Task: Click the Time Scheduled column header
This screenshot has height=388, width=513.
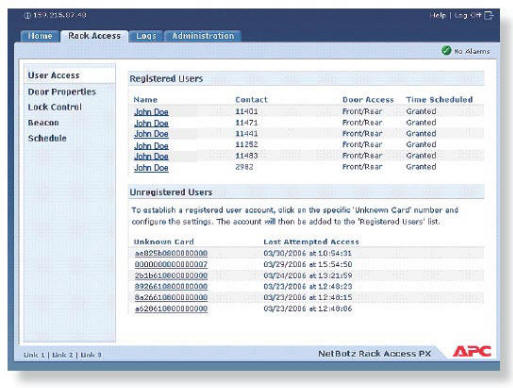Action: click(x=439, y=100)
